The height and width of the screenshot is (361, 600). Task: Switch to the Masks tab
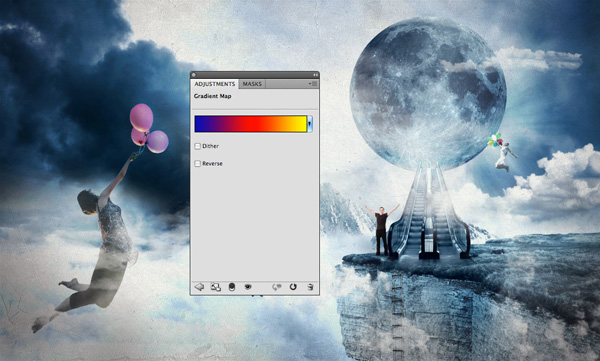coord(252,84)
